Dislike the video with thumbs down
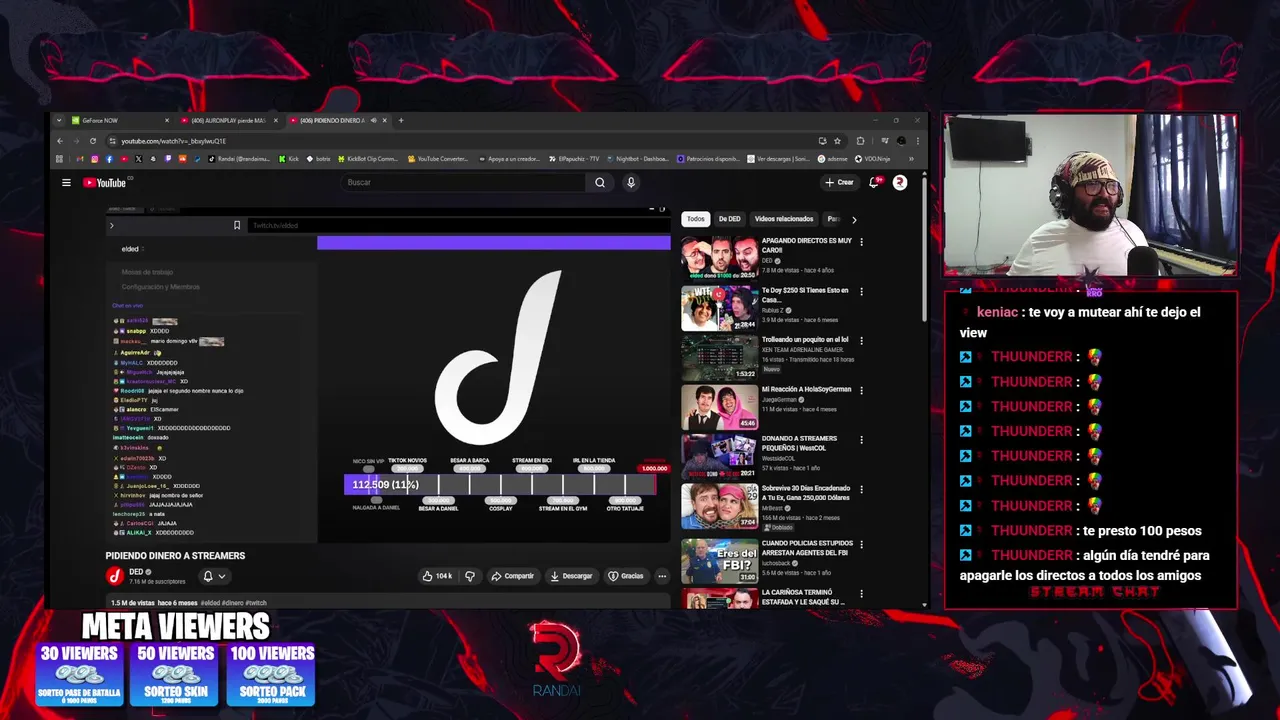This screenshot has width=1280, height=720. 469,576
